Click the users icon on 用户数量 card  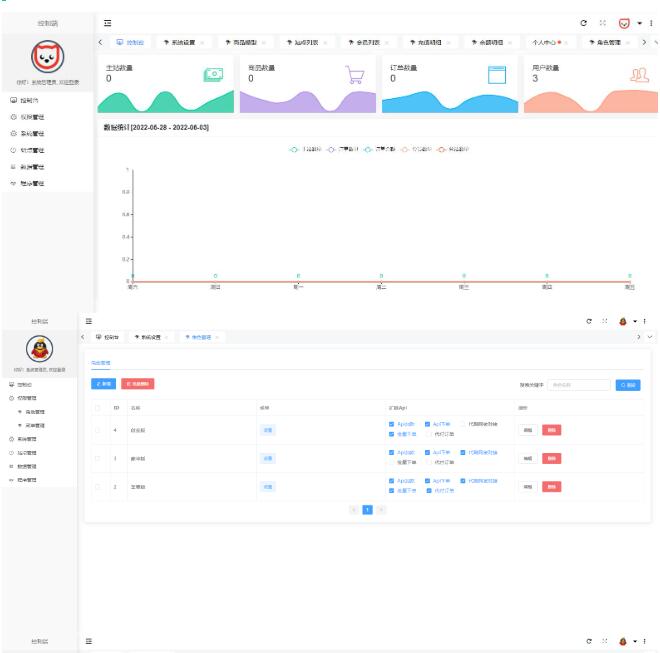(640, 75)
